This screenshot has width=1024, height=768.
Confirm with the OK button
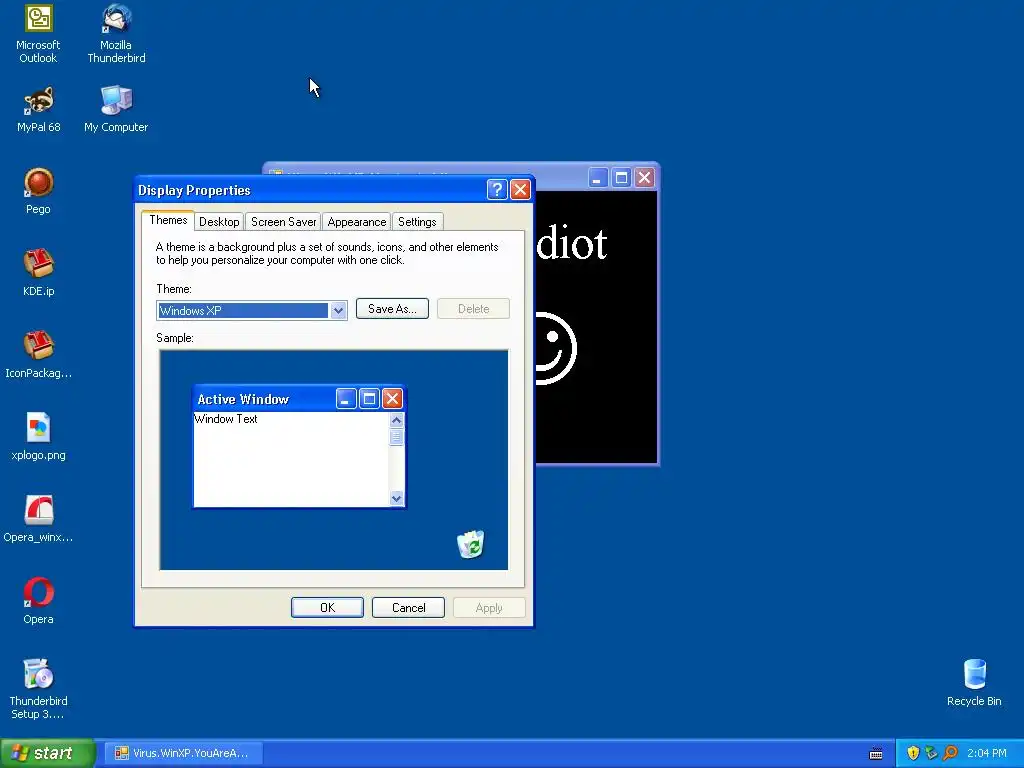point(327,607)
